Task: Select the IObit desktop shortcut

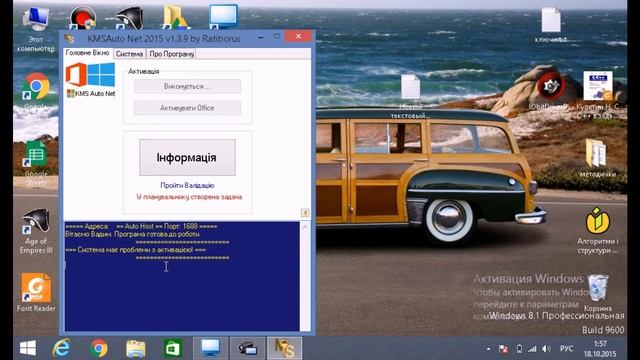Action: point(550,90)
